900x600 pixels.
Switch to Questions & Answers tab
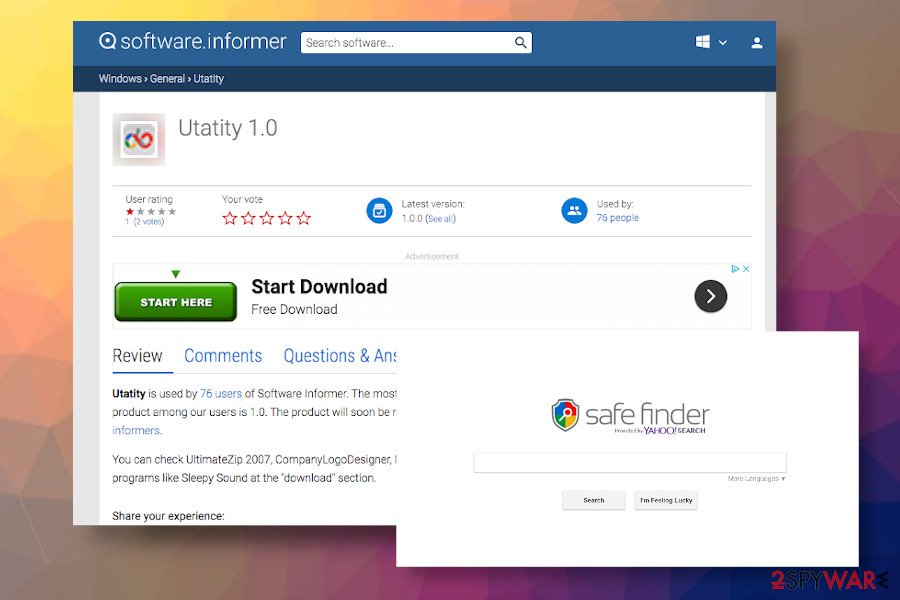coord(340,356)
